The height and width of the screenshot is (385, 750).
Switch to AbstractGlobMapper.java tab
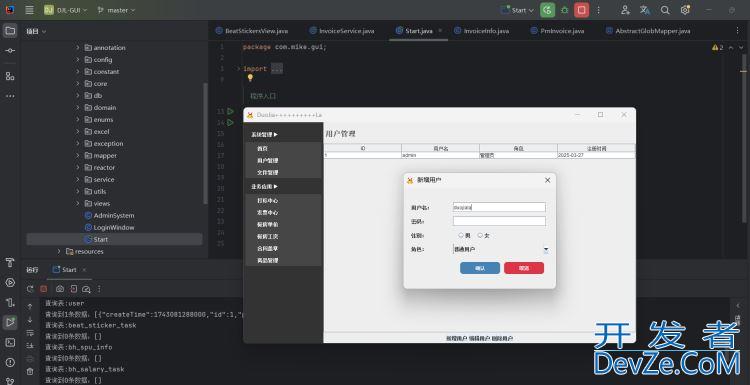[648, 31]
